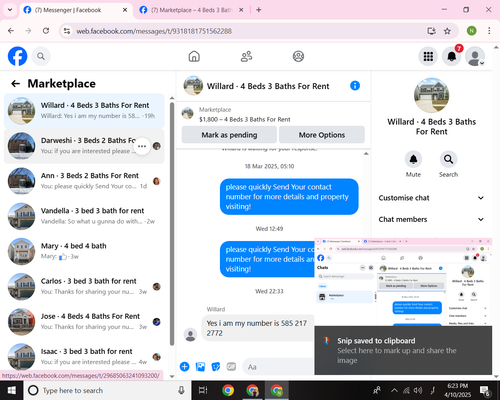Open the three-dot menu on Darweshi chat
500x400 pixels.
(142, 146)
